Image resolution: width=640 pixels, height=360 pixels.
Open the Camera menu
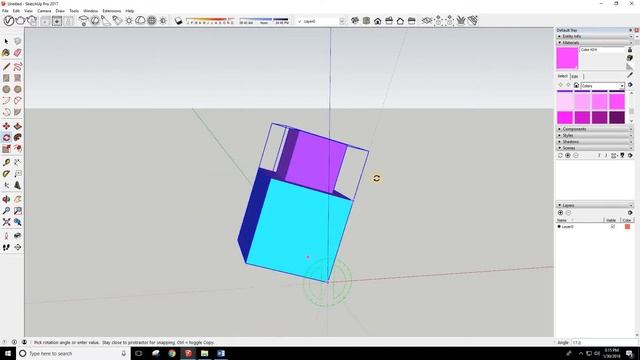click(x=44, y=11)
